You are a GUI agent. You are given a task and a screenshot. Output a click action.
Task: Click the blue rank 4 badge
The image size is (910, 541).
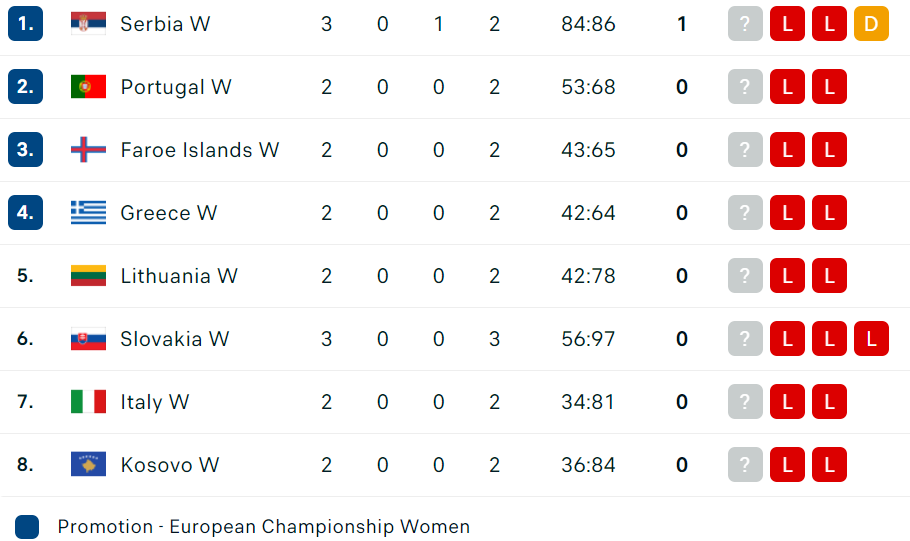tap(26, 212)
